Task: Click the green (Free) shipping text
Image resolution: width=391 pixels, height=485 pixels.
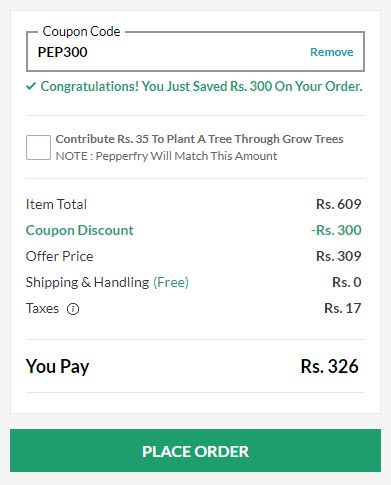Action: pyautogui.click(x=171, y=282)
